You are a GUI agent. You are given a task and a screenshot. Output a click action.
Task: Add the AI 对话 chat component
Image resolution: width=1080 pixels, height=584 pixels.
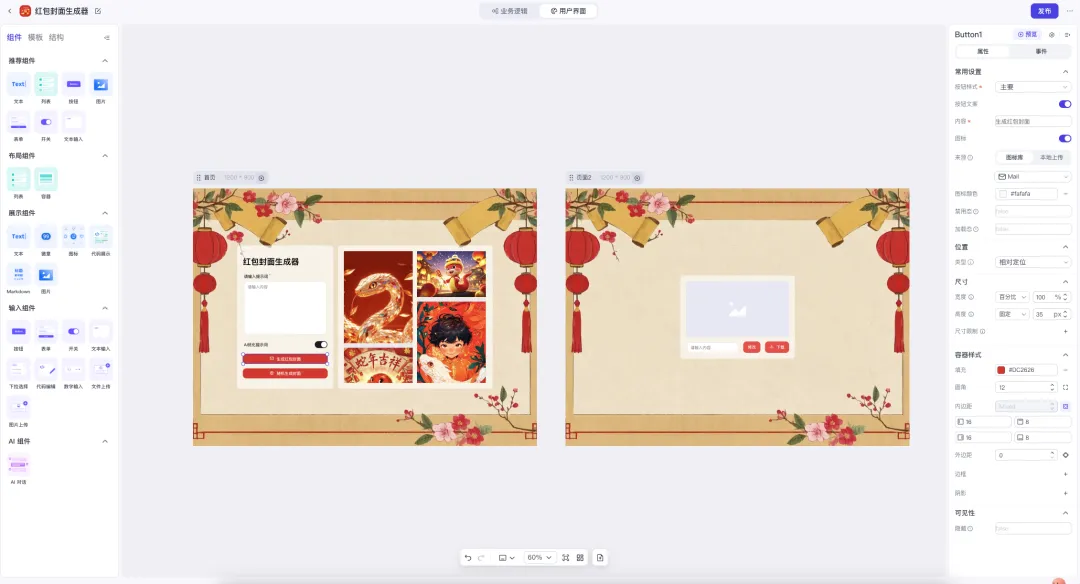click(19, 465)
